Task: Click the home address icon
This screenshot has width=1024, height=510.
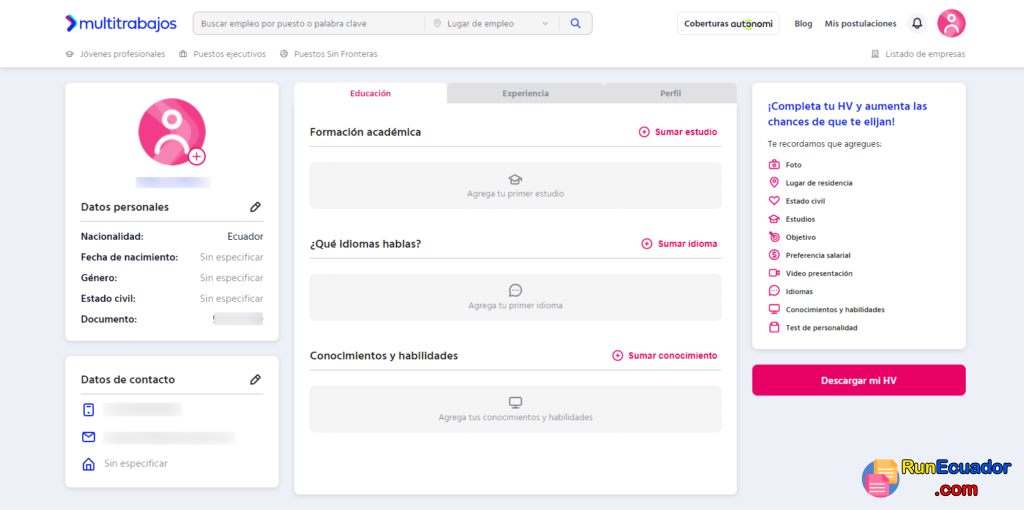Action: pos(89,464)
